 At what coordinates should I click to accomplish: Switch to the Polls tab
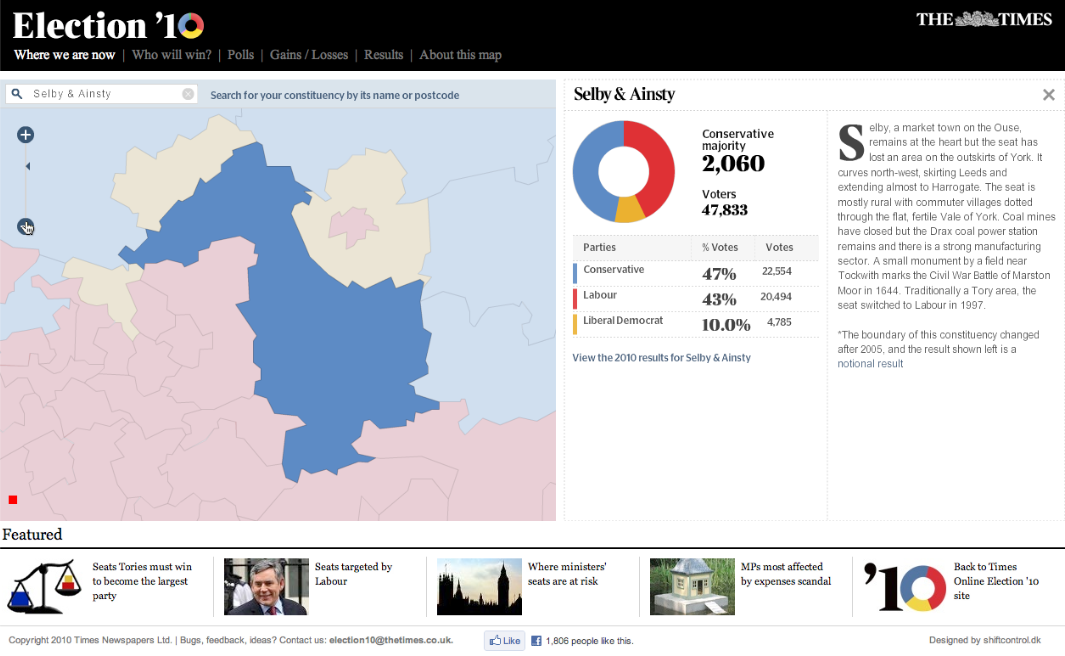pyautogui.click(x=240, y=55)
